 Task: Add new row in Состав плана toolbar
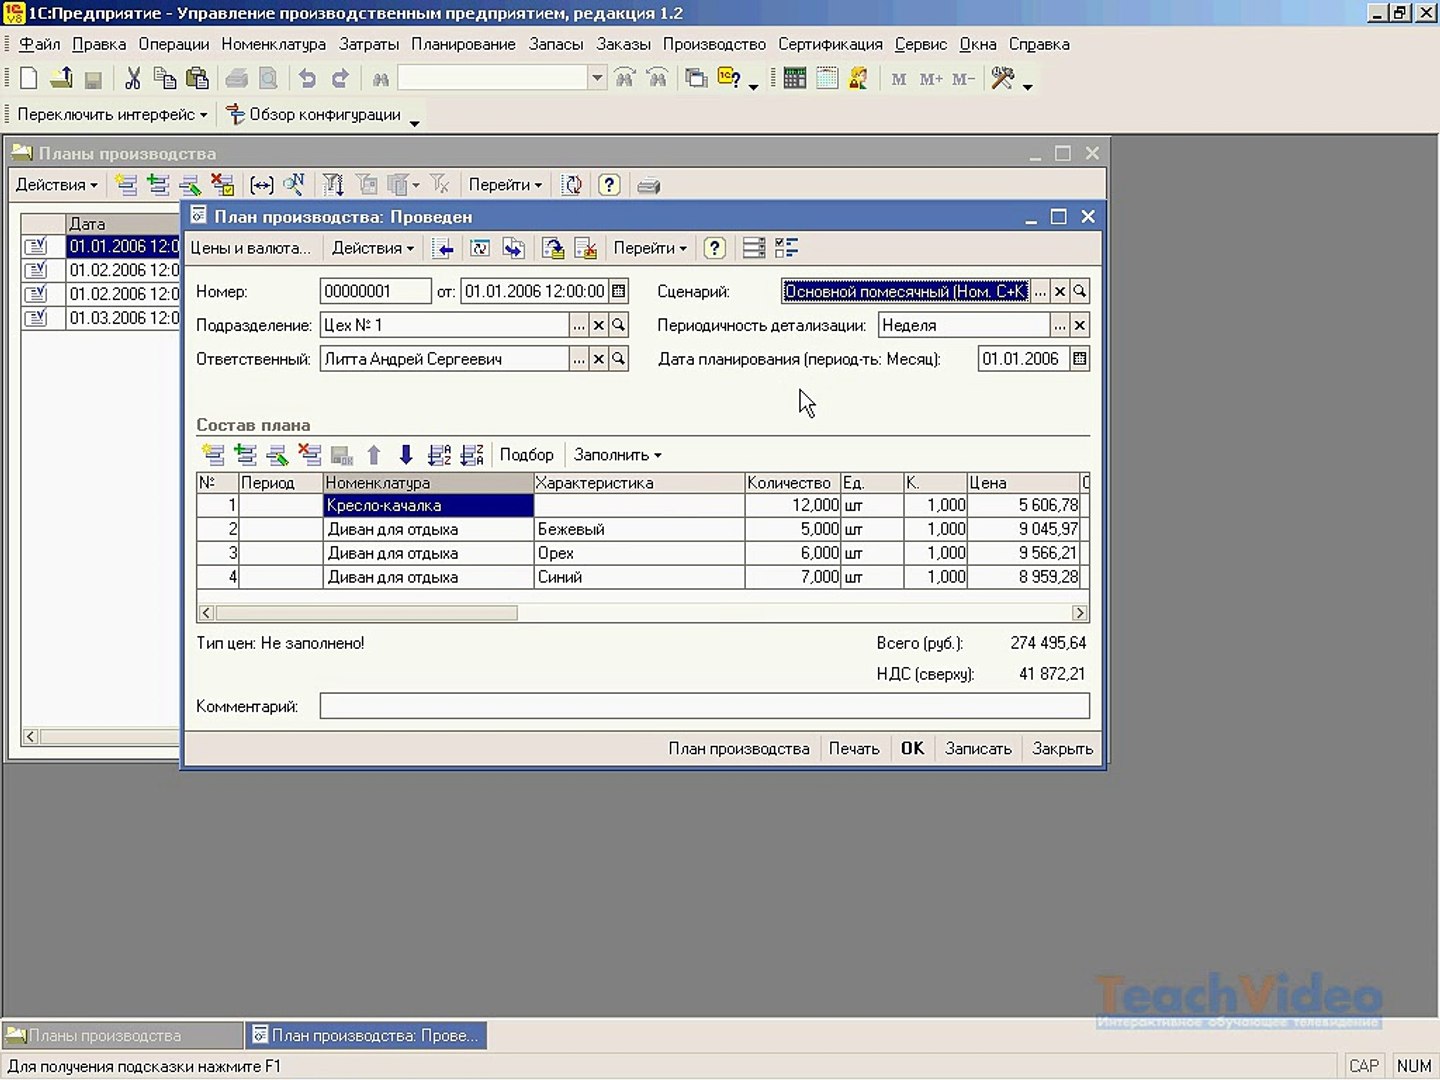(x=213, y=455)
